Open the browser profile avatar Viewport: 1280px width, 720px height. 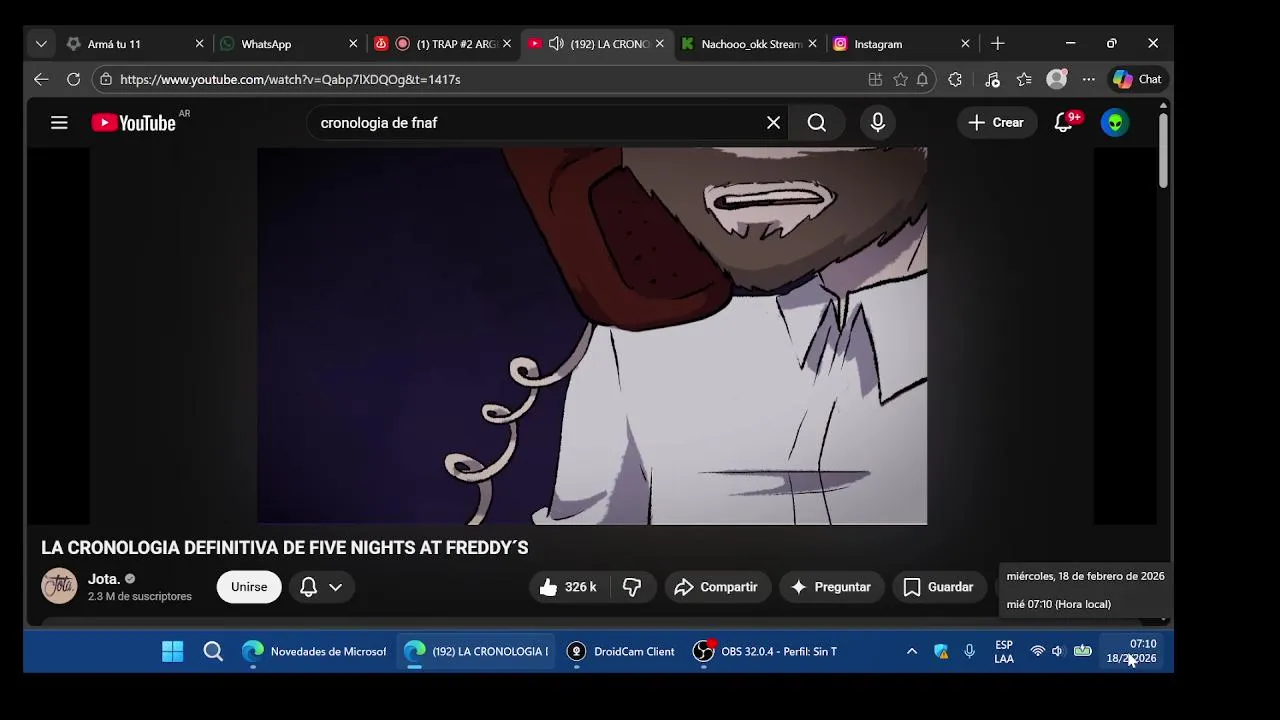[x=1056, y=79]
